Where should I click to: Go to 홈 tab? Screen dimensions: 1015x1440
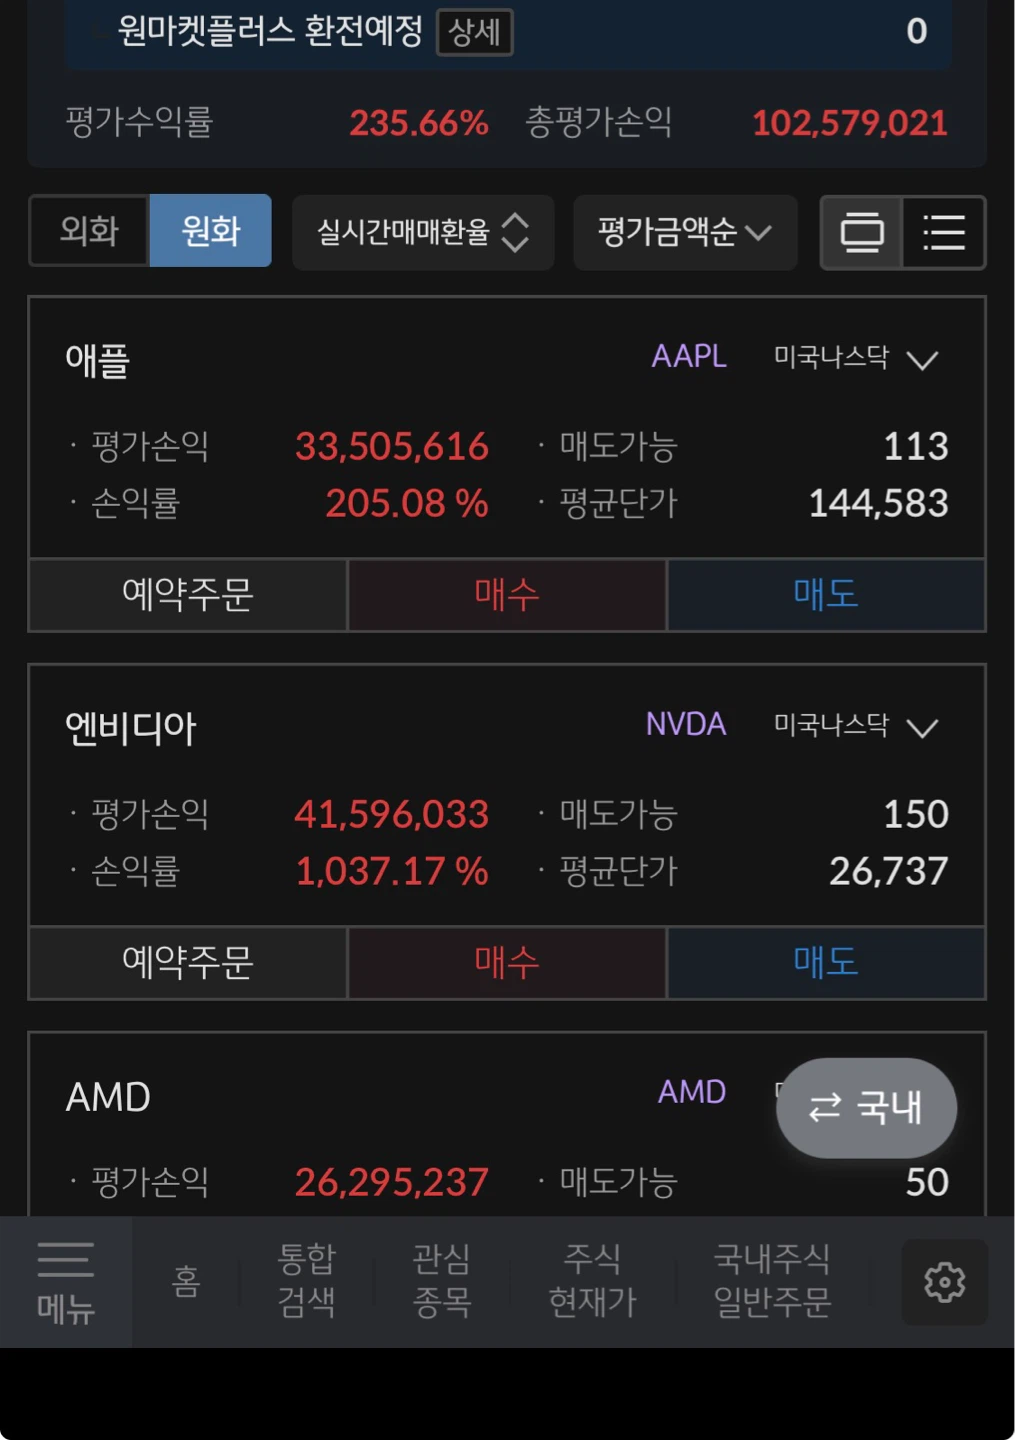coord(186,1282)
